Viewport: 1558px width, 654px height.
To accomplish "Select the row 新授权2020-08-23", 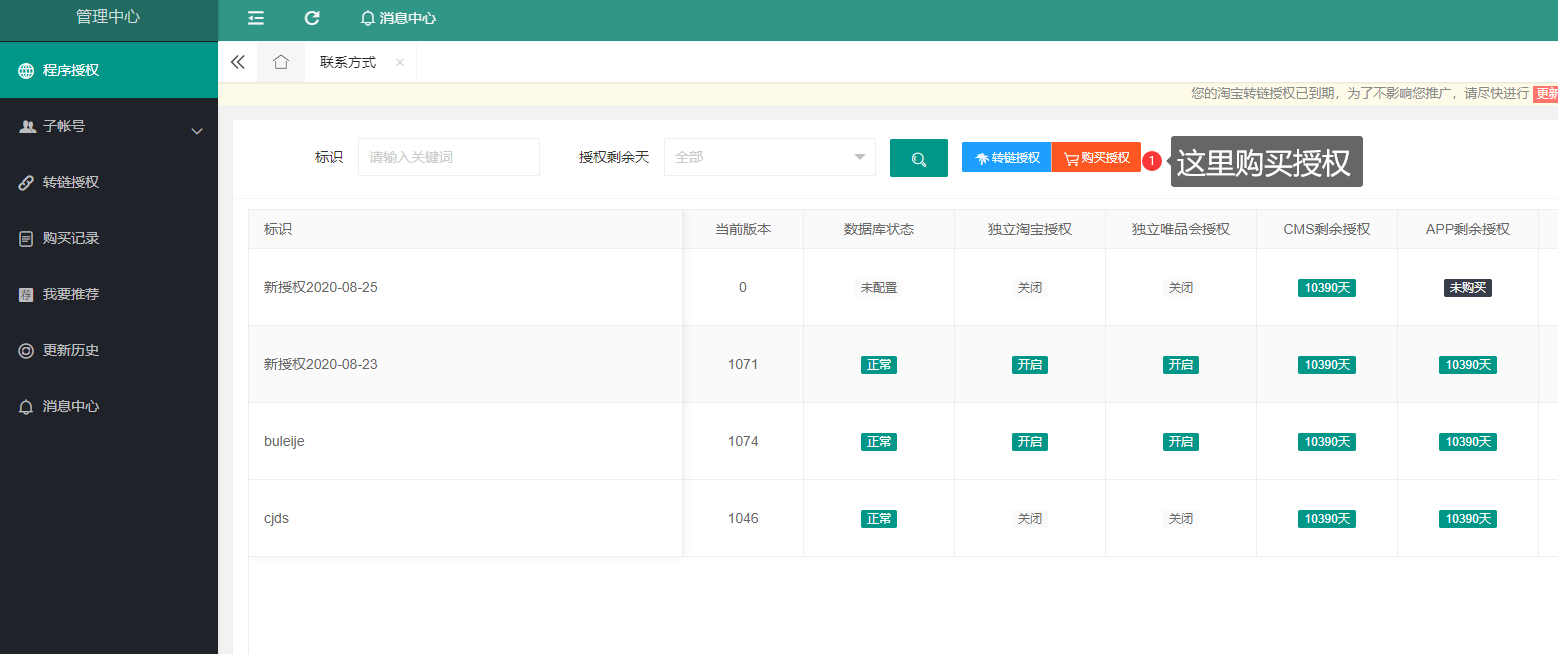I will (x=321, y=364).
